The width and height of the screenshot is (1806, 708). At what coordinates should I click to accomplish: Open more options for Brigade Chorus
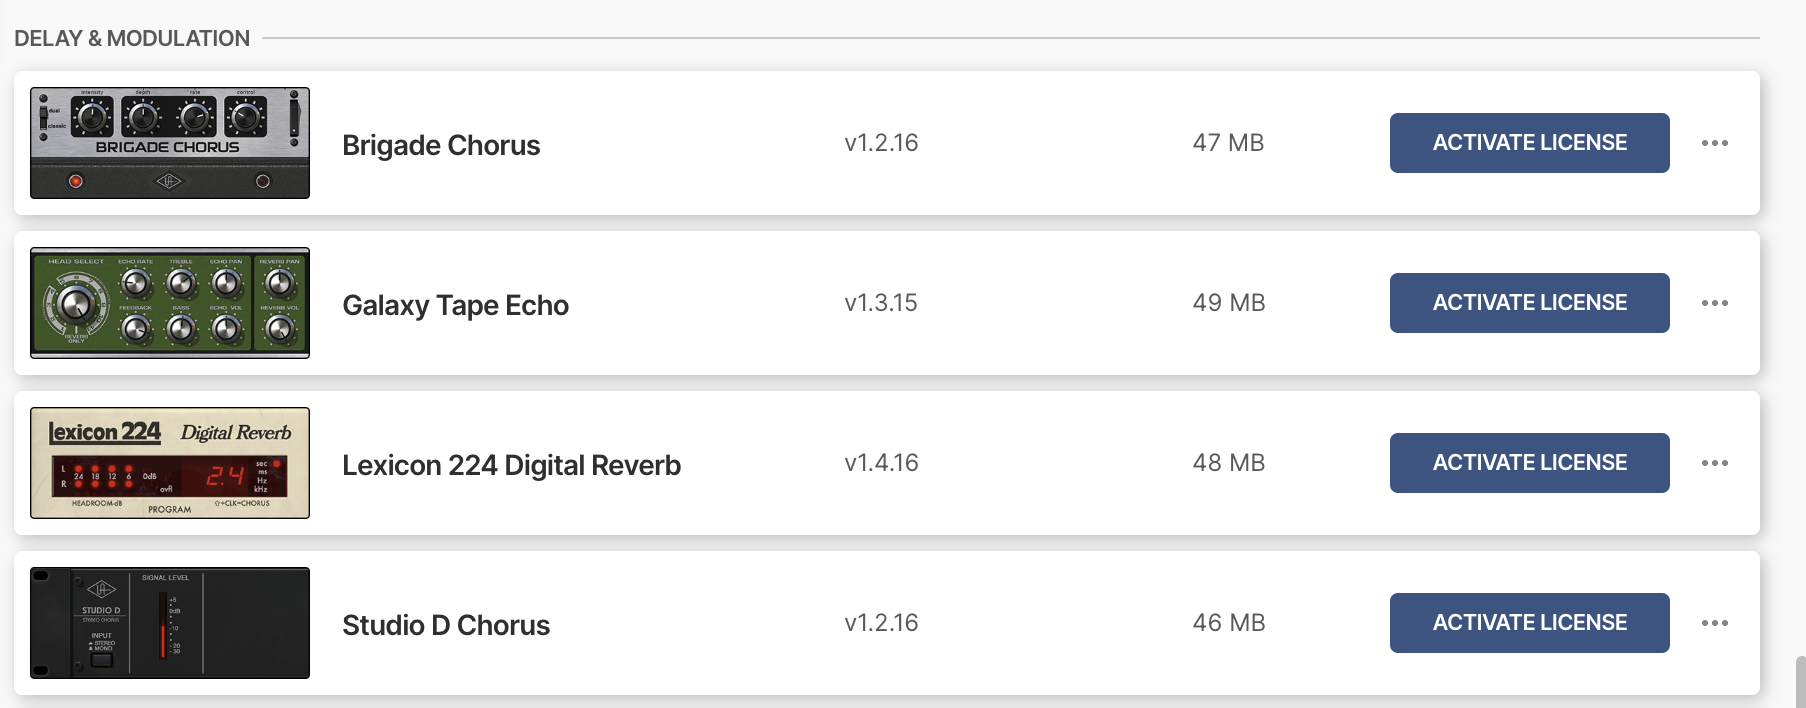pos(1714,143)
